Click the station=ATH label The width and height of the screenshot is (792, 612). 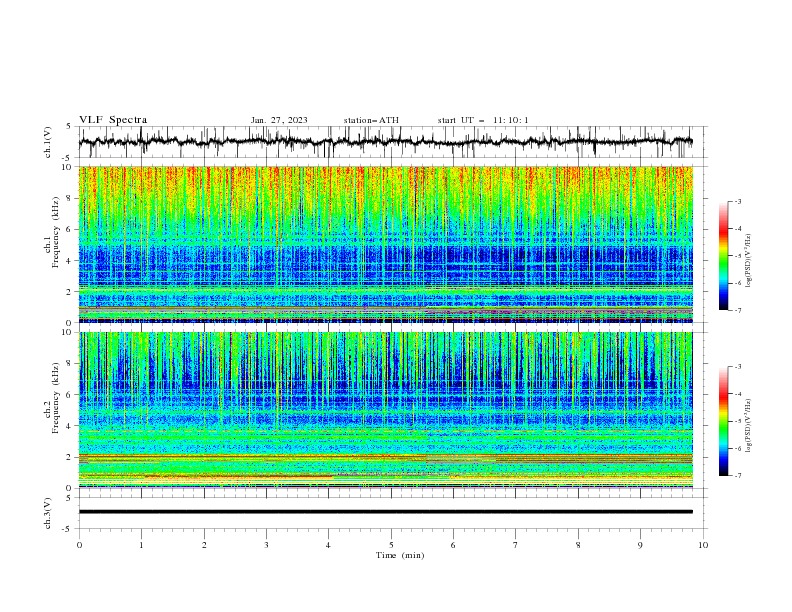(x=371, y=120)
